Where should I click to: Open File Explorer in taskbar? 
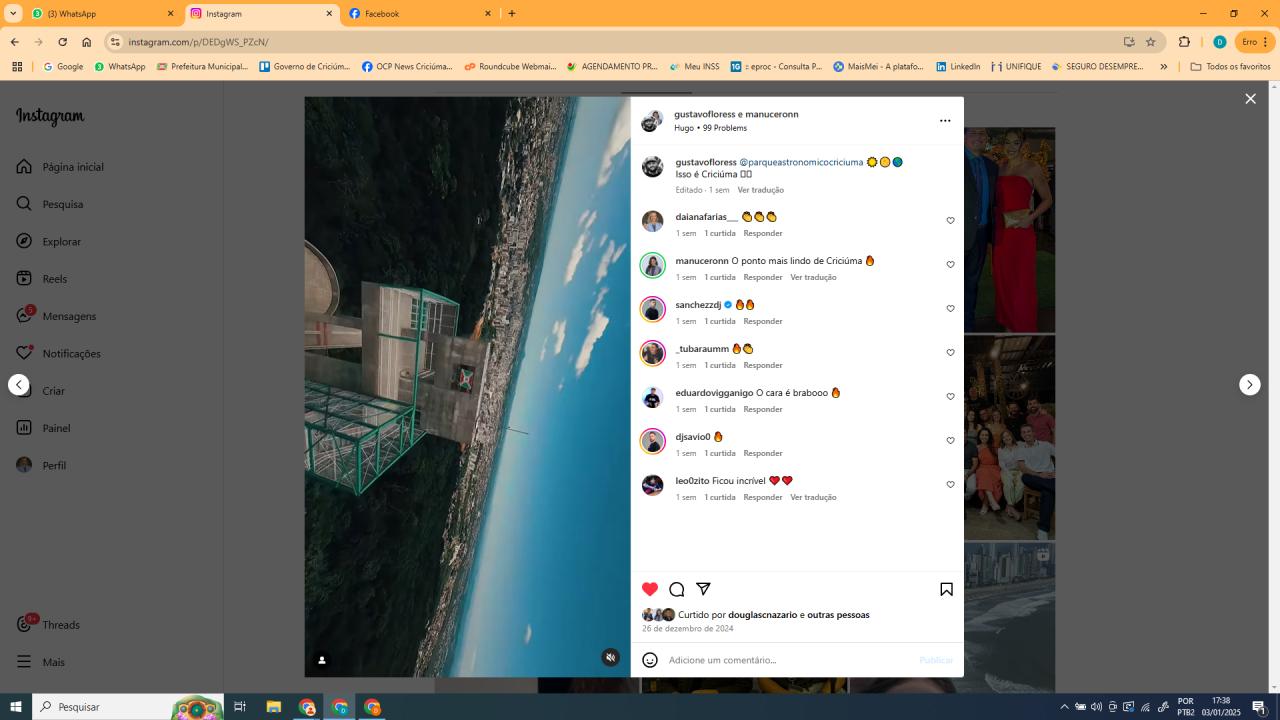273,707
